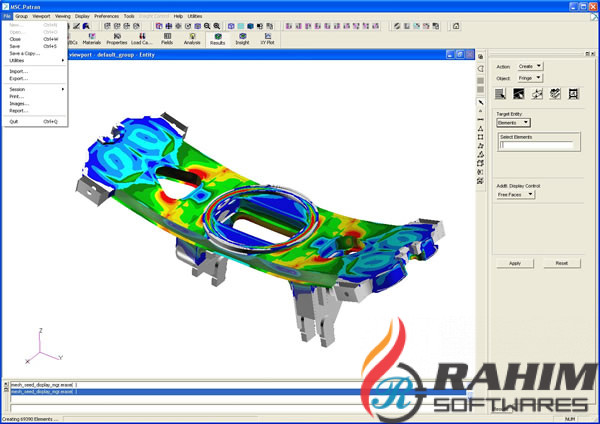Open the Fields application
The height and width of the screenshot is (424, 600).
click(167, 39)
